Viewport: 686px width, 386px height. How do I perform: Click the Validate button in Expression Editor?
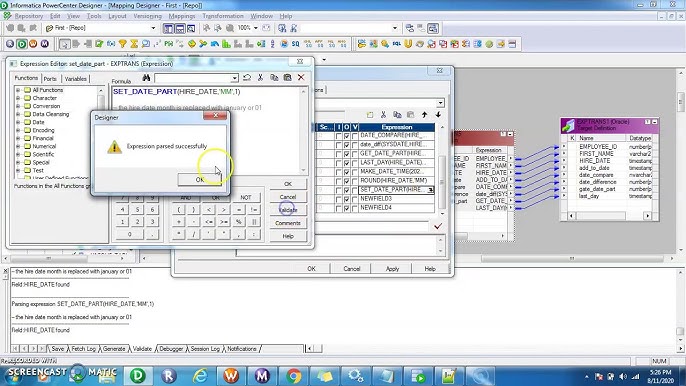pyautogui.click(x=288, y=210)
